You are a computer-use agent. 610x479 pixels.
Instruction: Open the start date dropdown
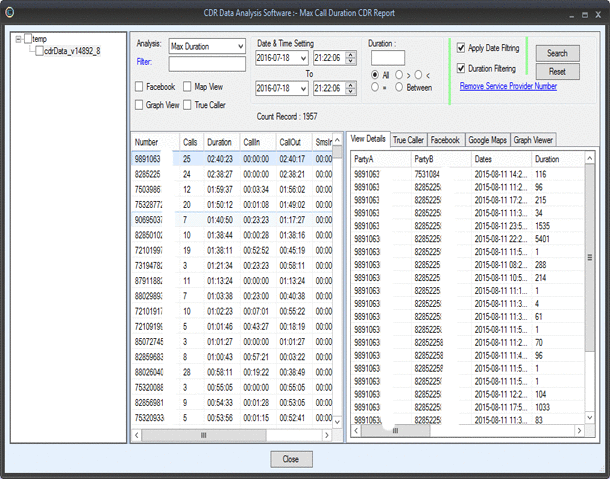coord(303,58)
